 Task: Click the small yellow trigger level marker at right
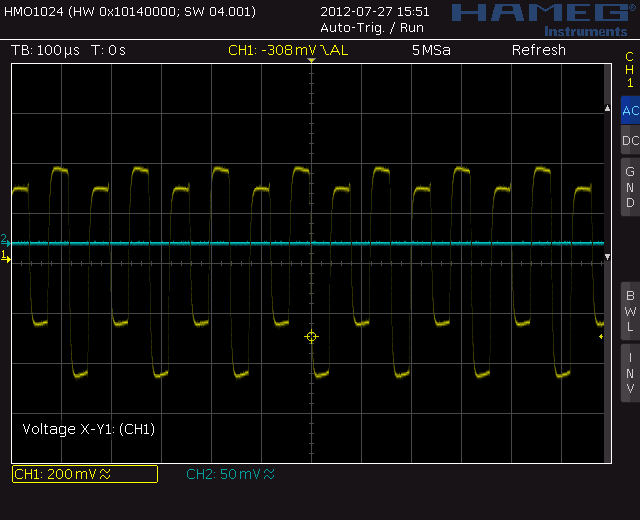pos(601,337)
